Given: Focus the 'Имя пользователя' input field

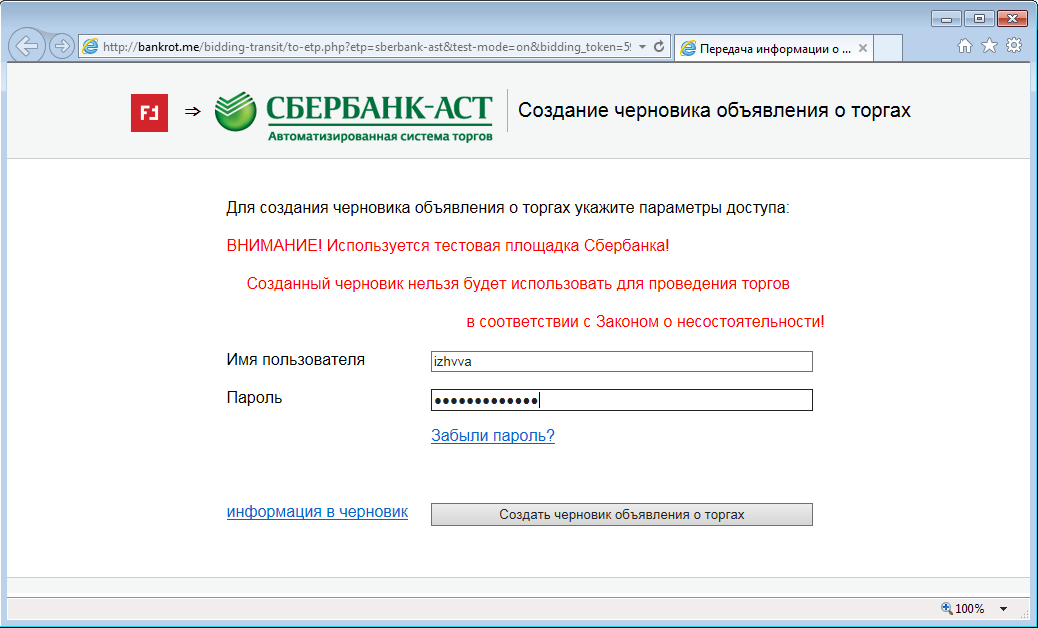Looking at the screenshot, I should pyautogui.click(x=621, y=362).
